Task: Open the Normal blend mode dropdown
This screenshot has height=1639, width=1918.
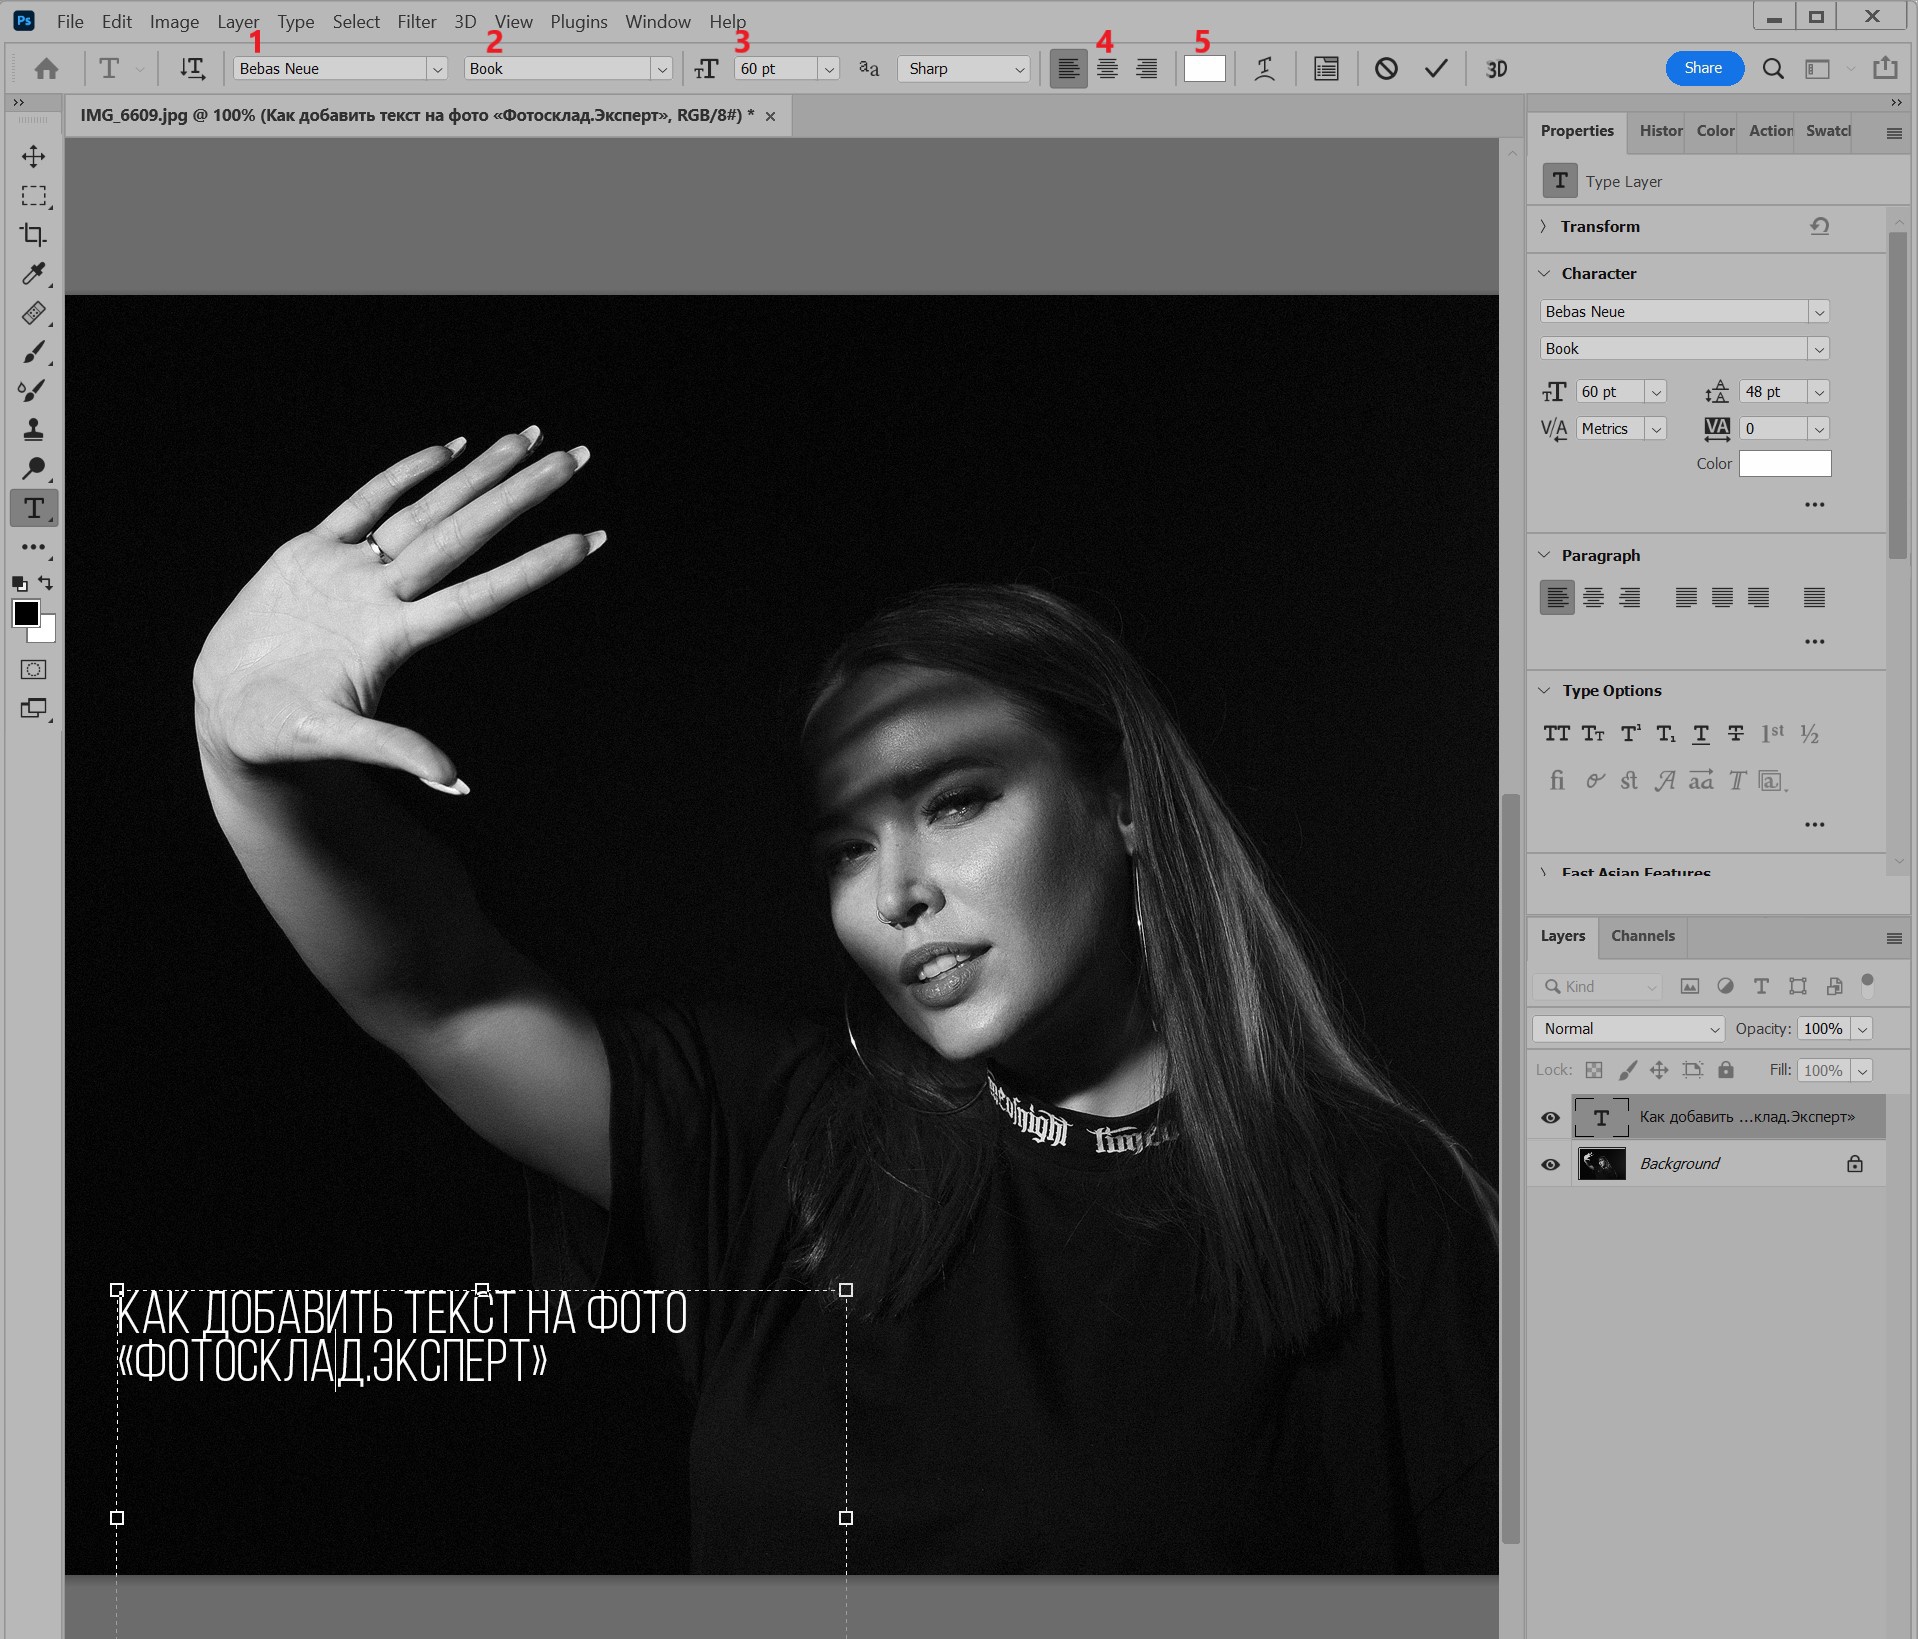Action: click(x=1629, y=1028)
